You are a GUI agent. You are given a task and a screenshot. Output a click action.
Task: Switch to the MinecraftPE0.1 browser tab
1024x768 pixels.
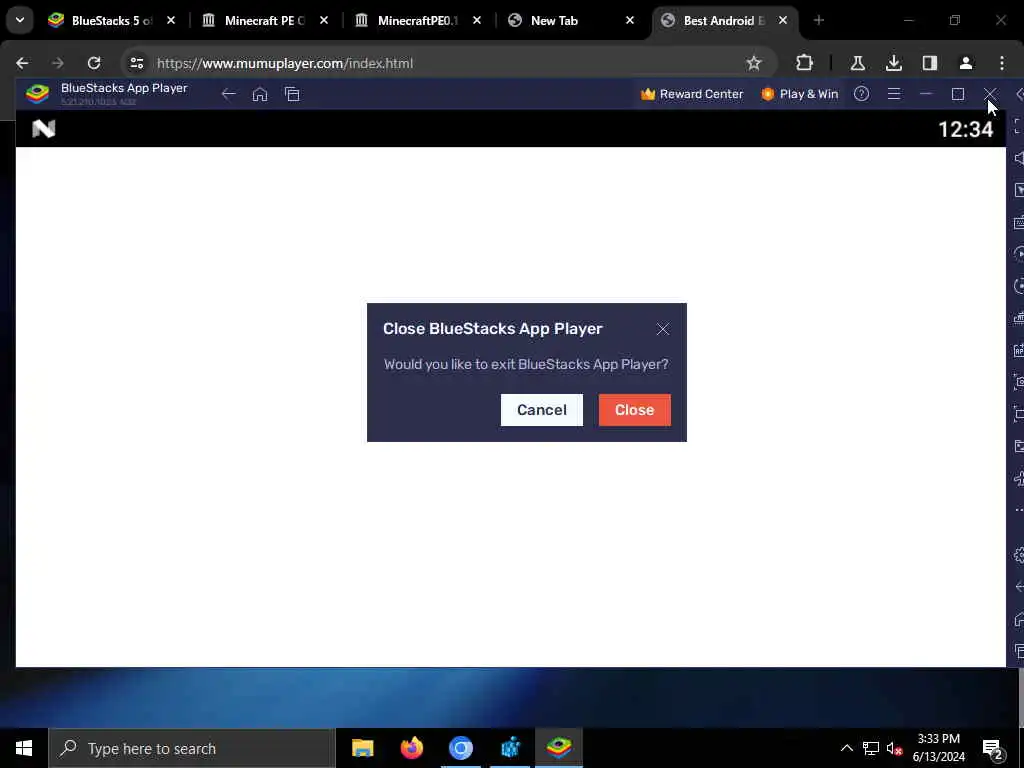pyautogui.click(x=408, y=20)
